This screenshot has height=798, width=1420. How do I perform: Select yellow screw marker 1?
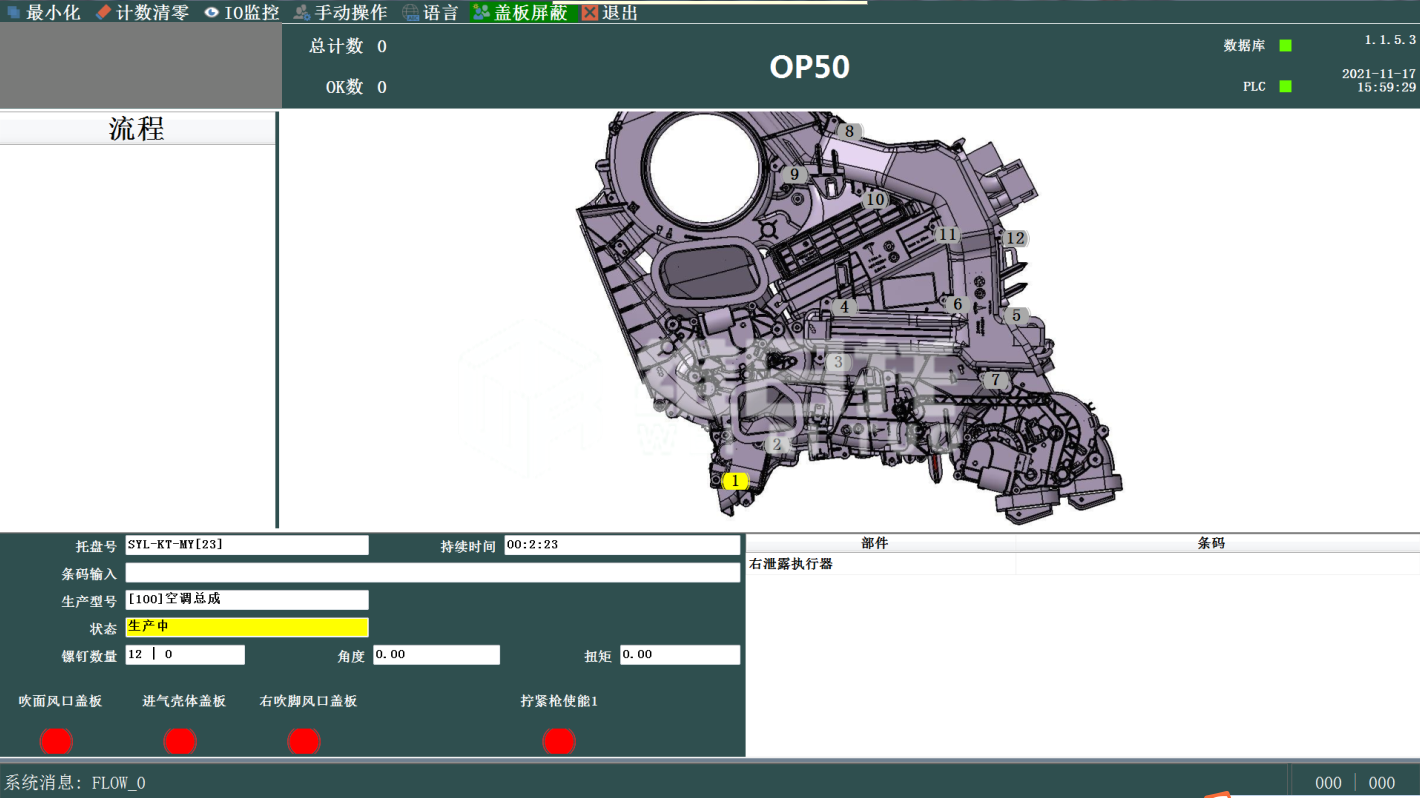735,481
